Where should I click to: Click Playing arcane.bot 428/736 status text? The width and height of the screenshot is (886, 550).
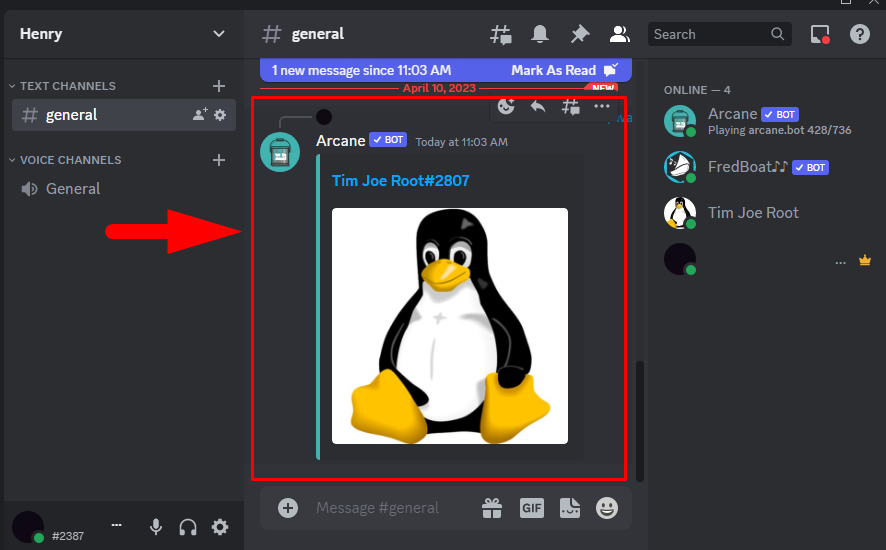(x=779, y=130)
